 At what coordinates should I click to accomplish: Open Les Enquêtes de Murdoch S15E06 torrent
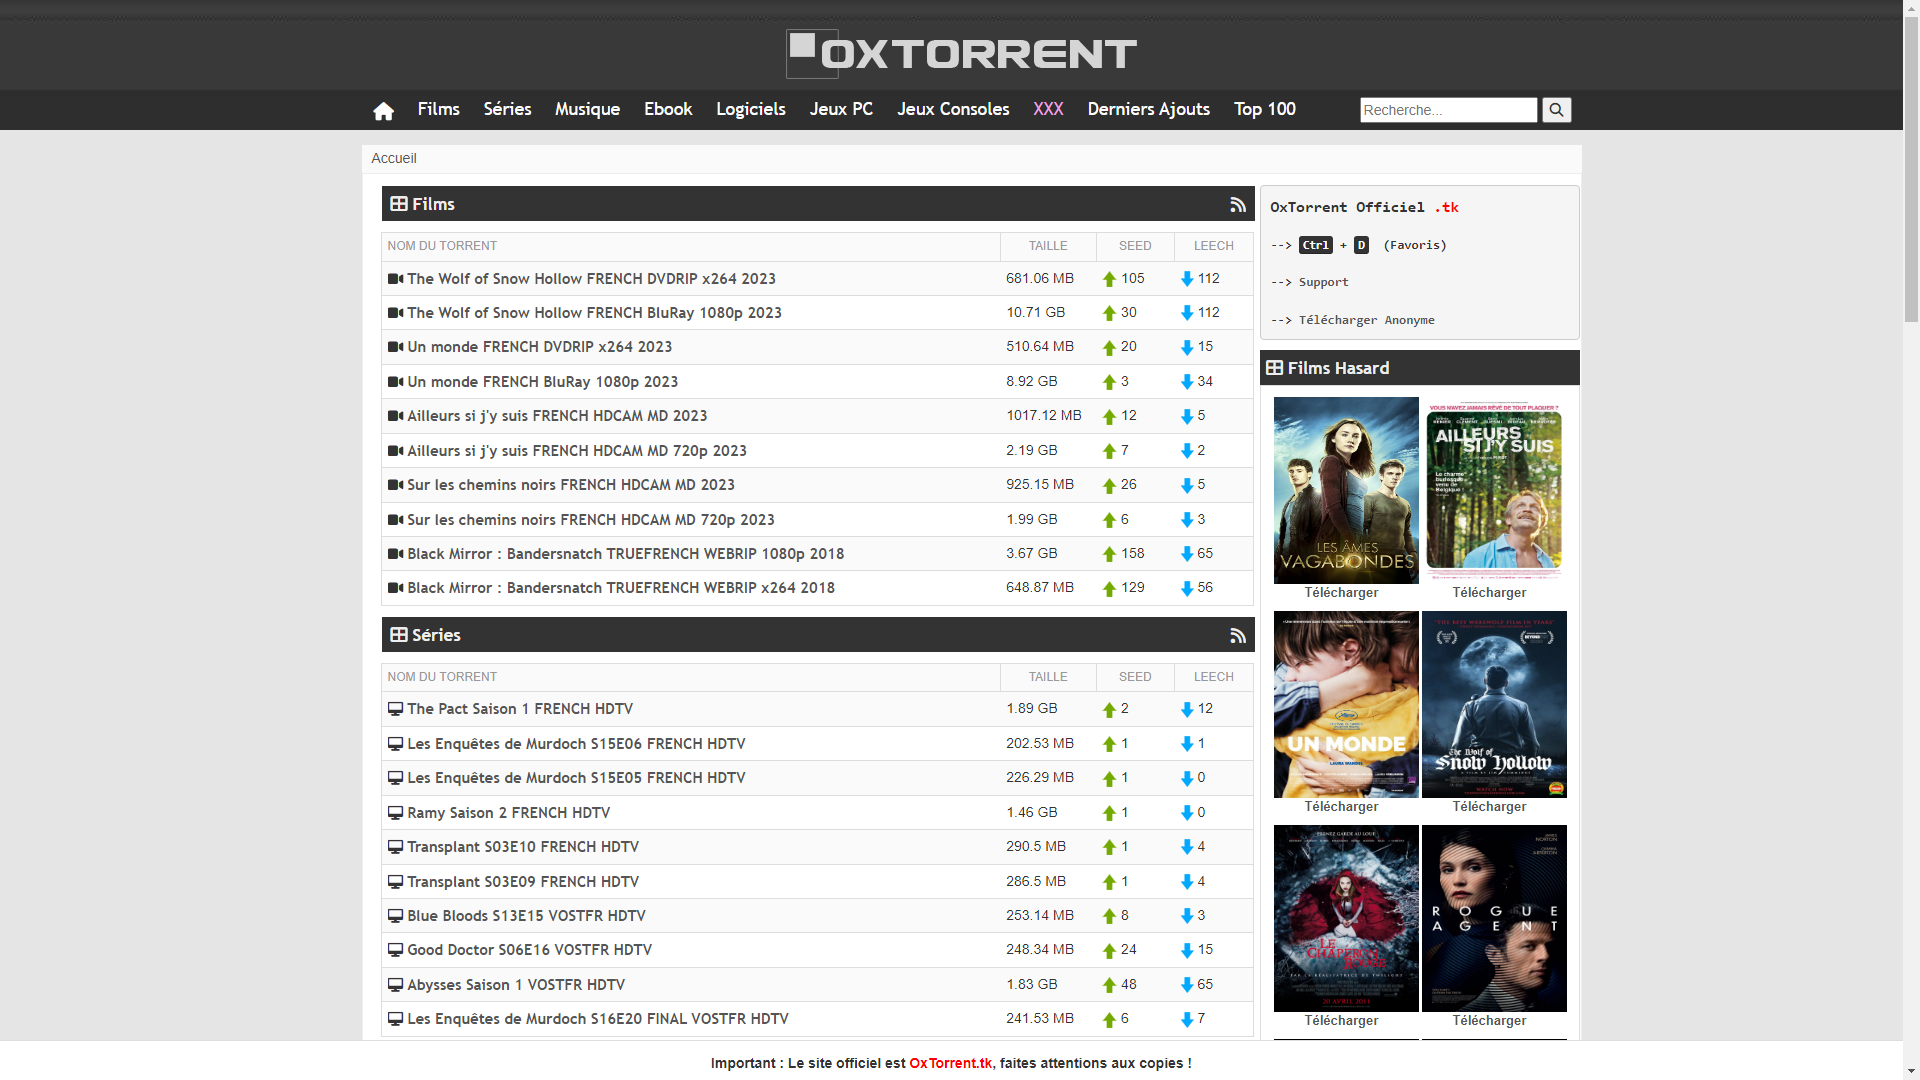pyautogui.click(x=576, y=744)
